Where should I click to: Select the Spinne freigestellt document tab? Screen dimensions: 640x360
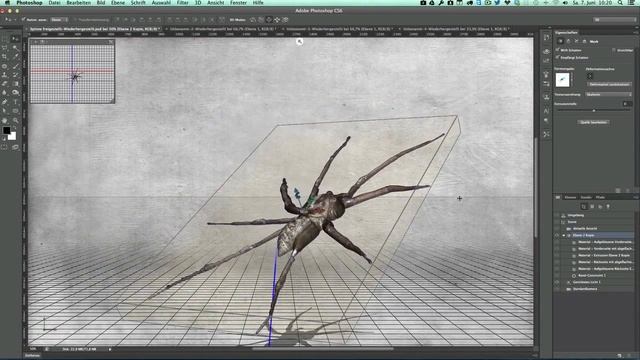(95, 29)
